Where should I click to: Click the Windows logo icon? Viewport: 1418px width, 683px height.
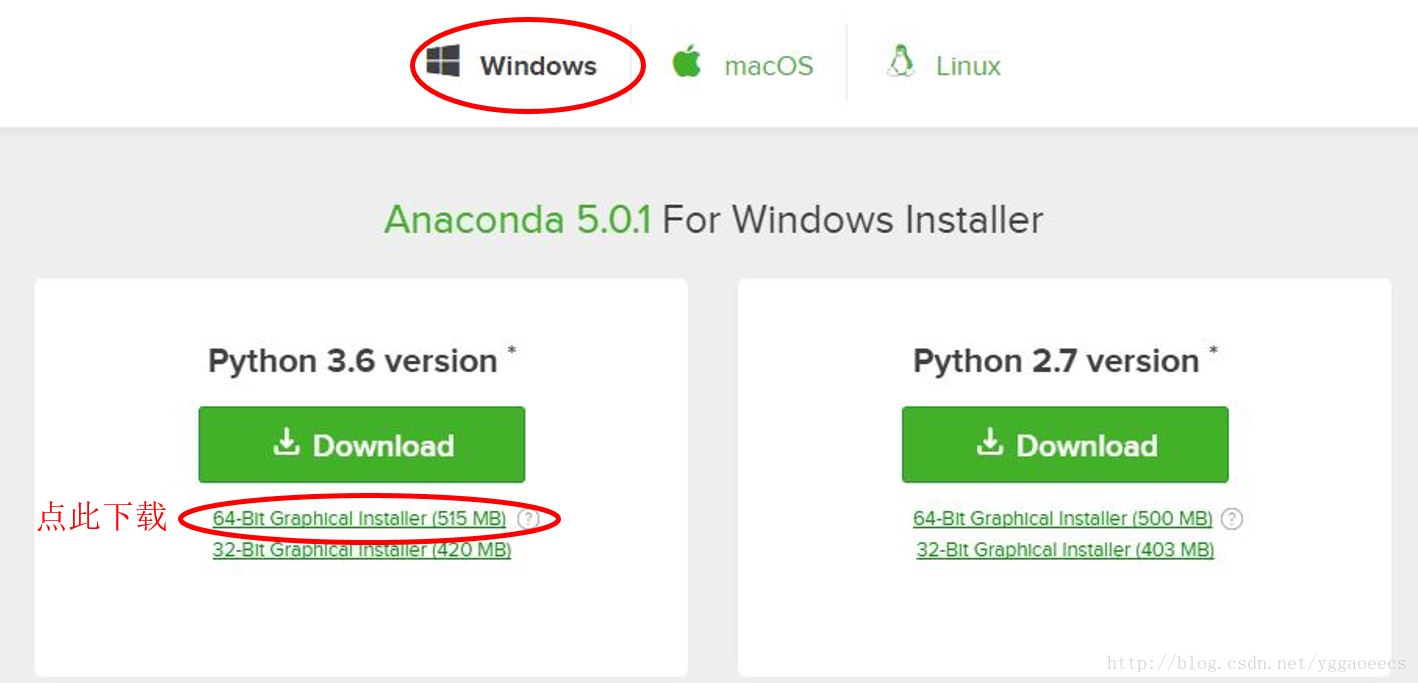pyautogui.click(x=443, y=61)
